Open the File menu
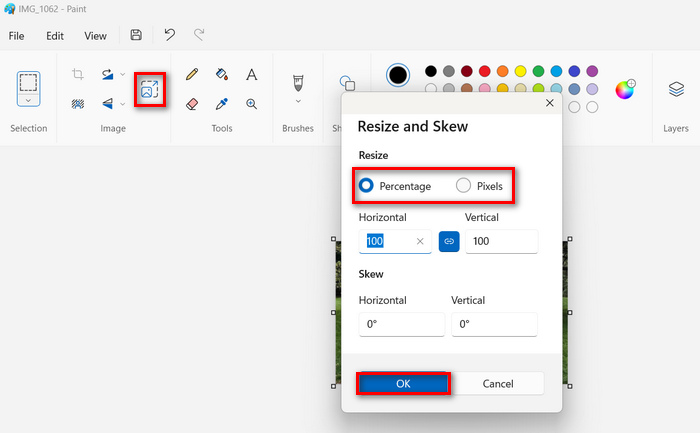The width and height of the screenshot is (700, 433). click(x=16, y=36)
